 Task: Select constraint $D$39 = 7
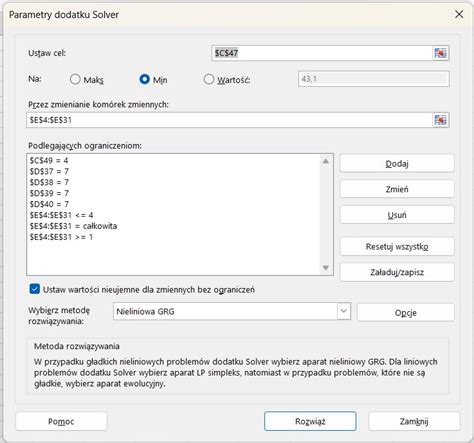tap(49, 193)
